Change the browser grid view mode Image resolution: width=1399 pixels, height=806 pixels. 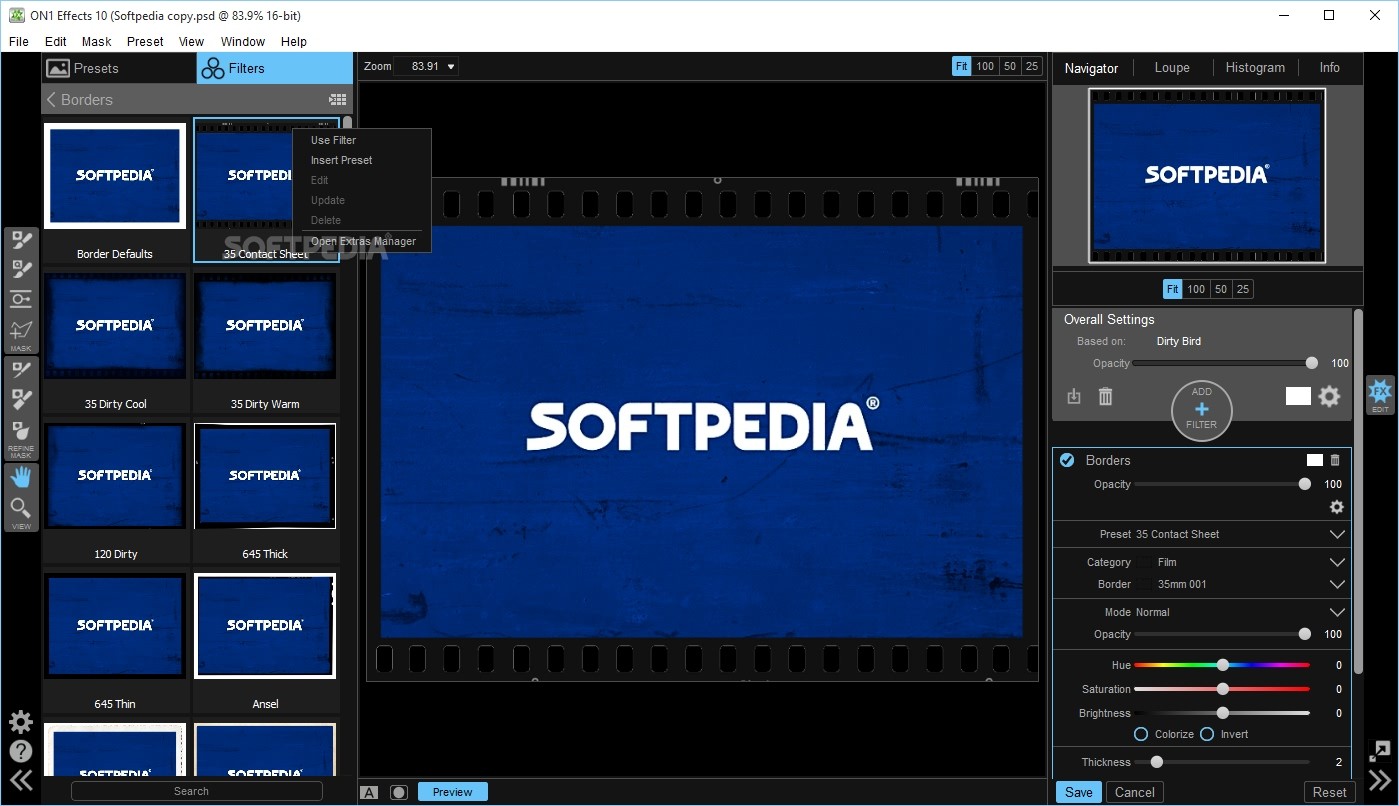pyautogui.click(x=337, y=100)
